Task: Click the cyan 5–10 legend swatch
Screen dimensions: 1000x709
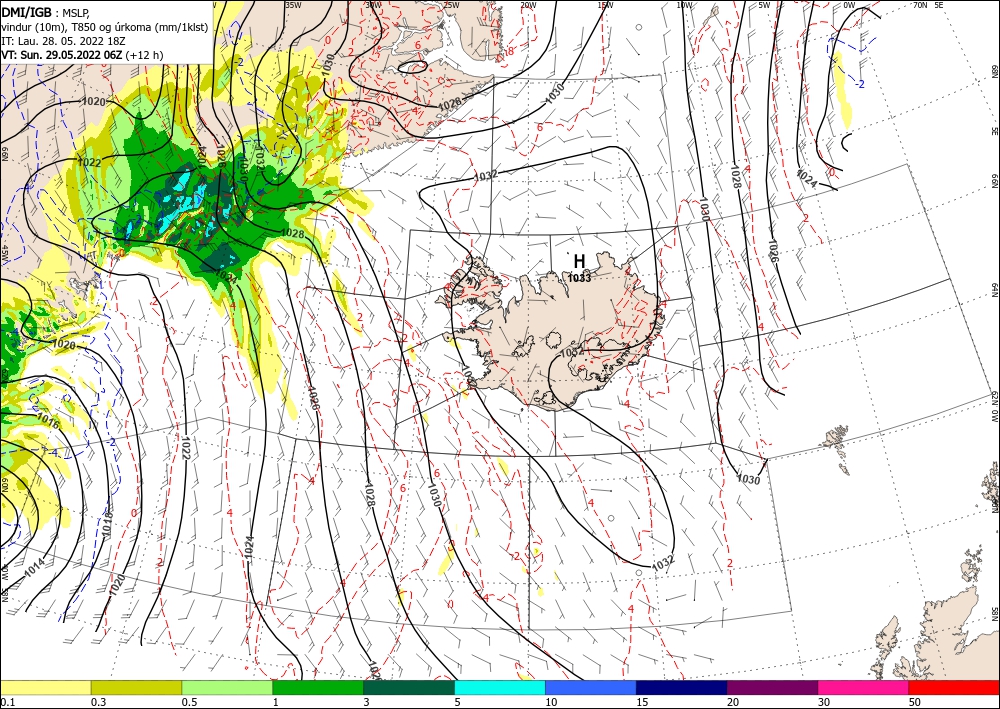Action: [x=500, y=687]
